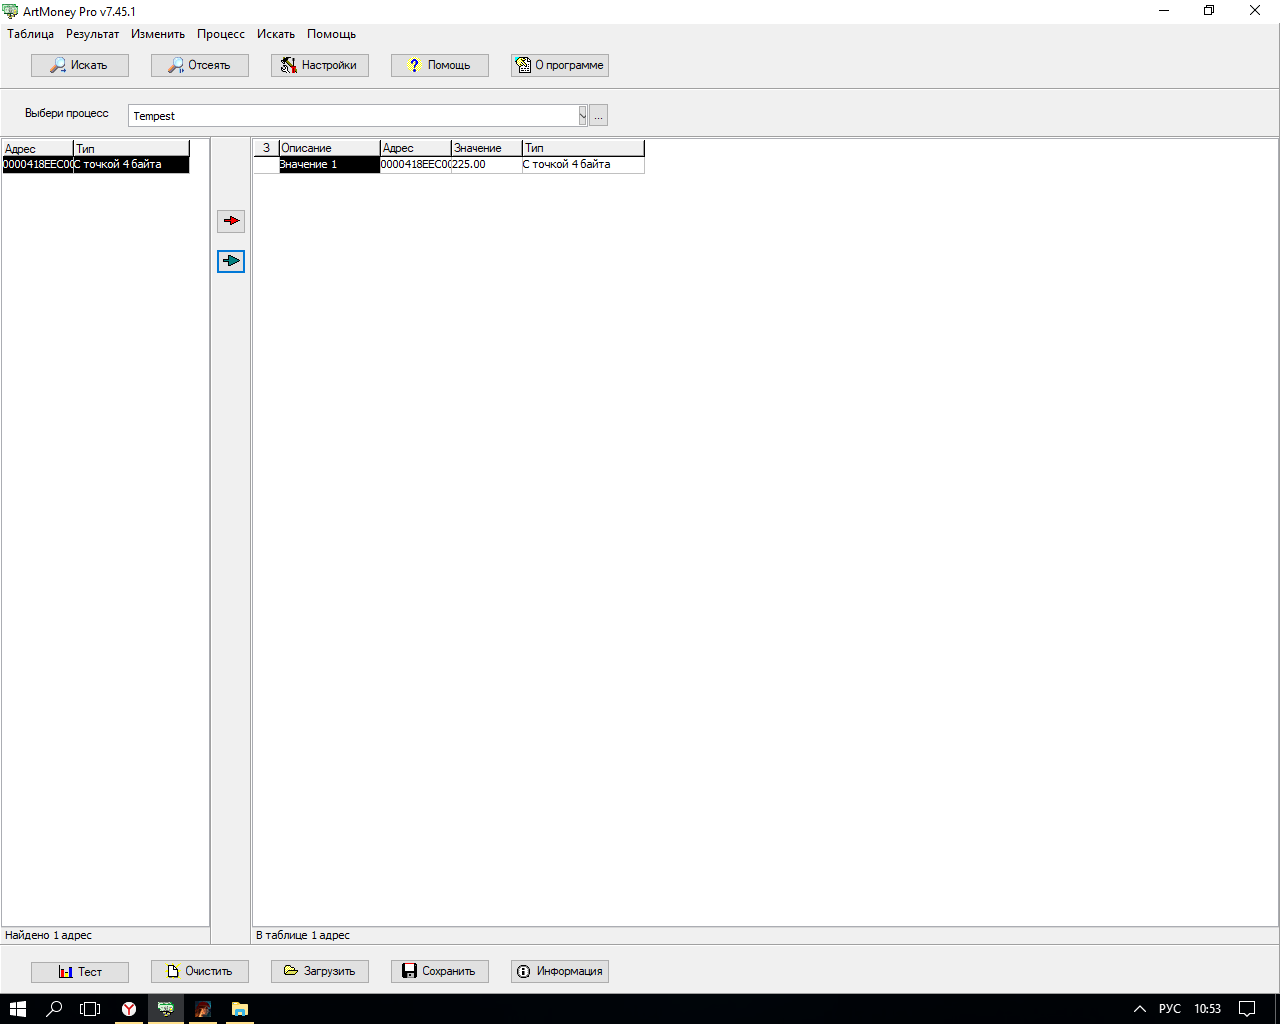
Task: Click the Значение column header
Action: (487, 148)
